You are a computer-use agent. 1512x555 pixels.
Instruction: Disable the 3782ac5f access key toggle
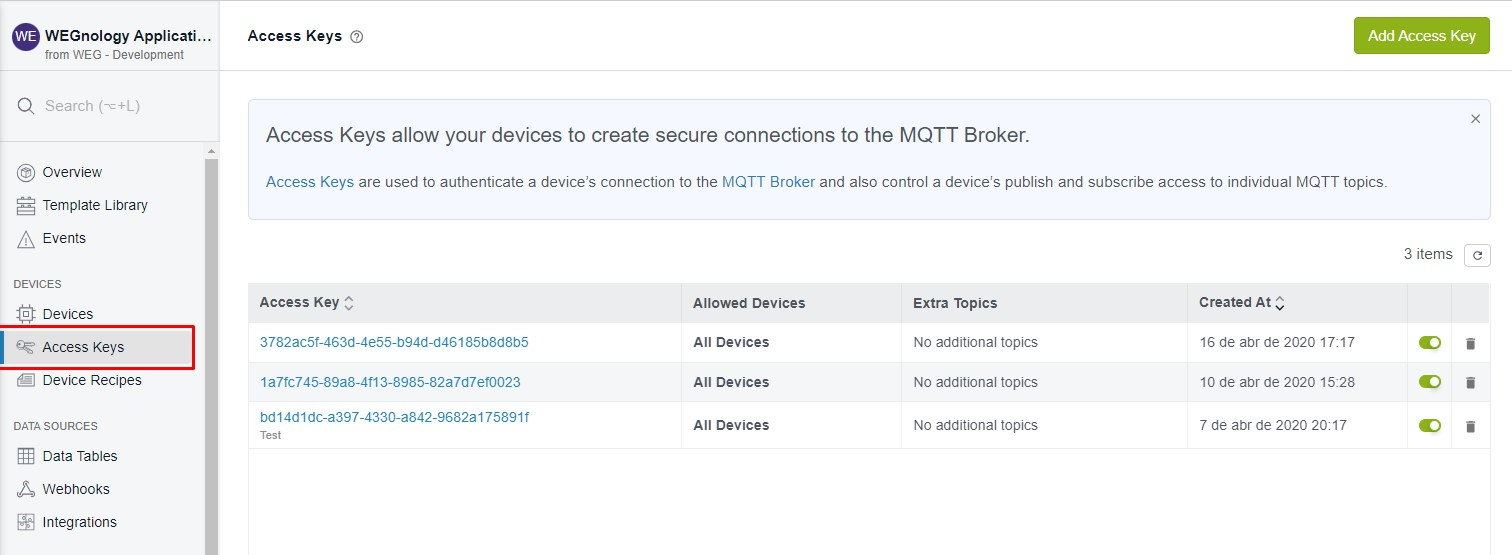(1430, 343)
